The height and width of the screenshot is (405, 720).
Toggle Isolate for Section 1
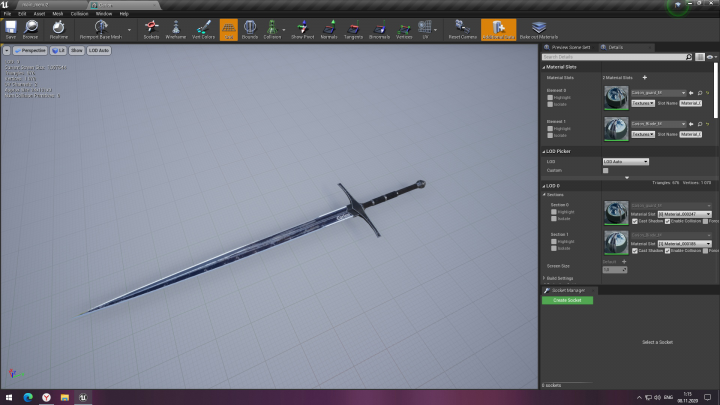(554, 248)
